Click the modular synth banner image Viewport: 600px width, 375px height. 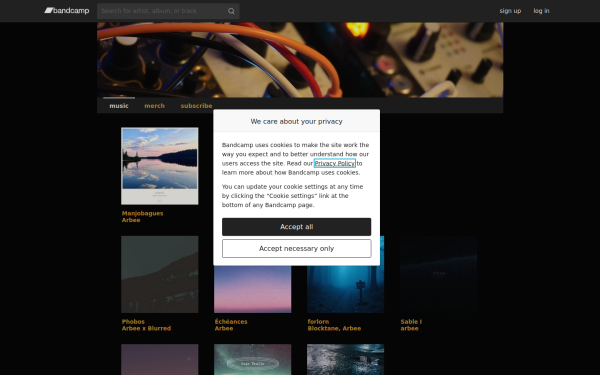pos(300,60)
